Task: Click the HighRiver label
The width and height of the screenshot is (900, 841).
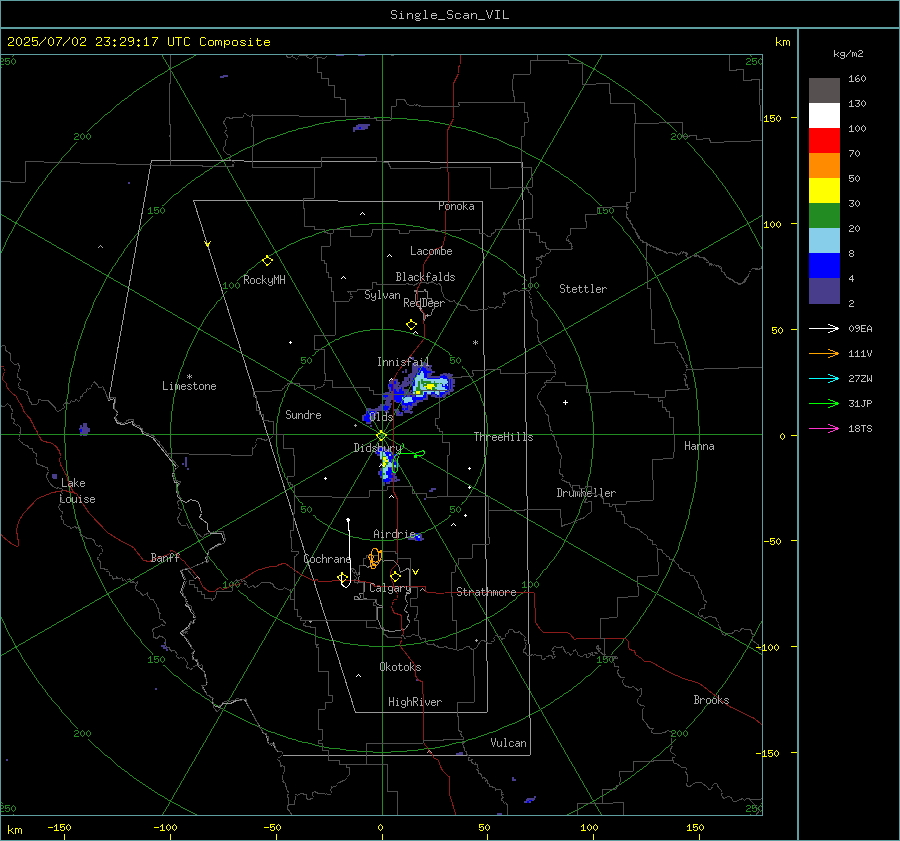Action: tap(415, 703)
